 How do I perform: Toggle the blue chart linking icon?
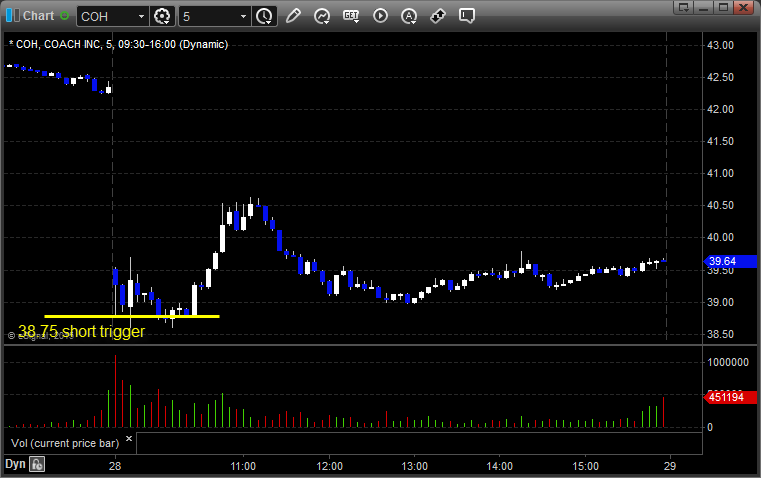tap(10, 16)
